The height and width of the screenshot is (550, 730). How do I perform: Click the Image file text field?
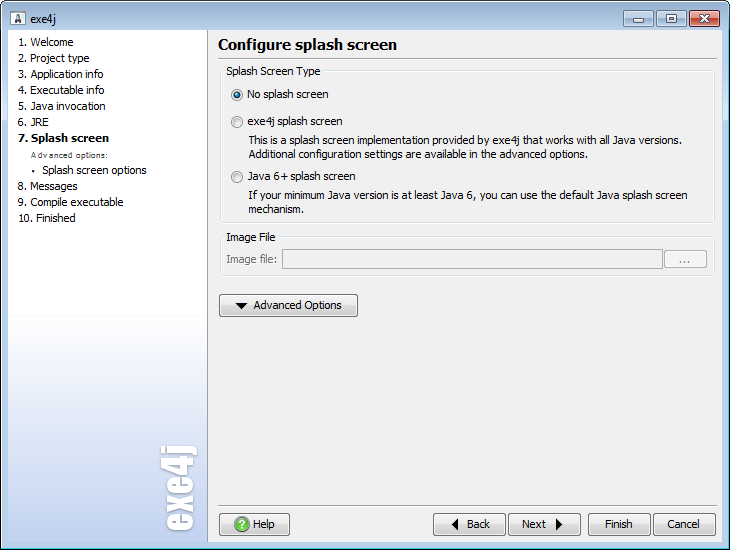coord(472,259)
